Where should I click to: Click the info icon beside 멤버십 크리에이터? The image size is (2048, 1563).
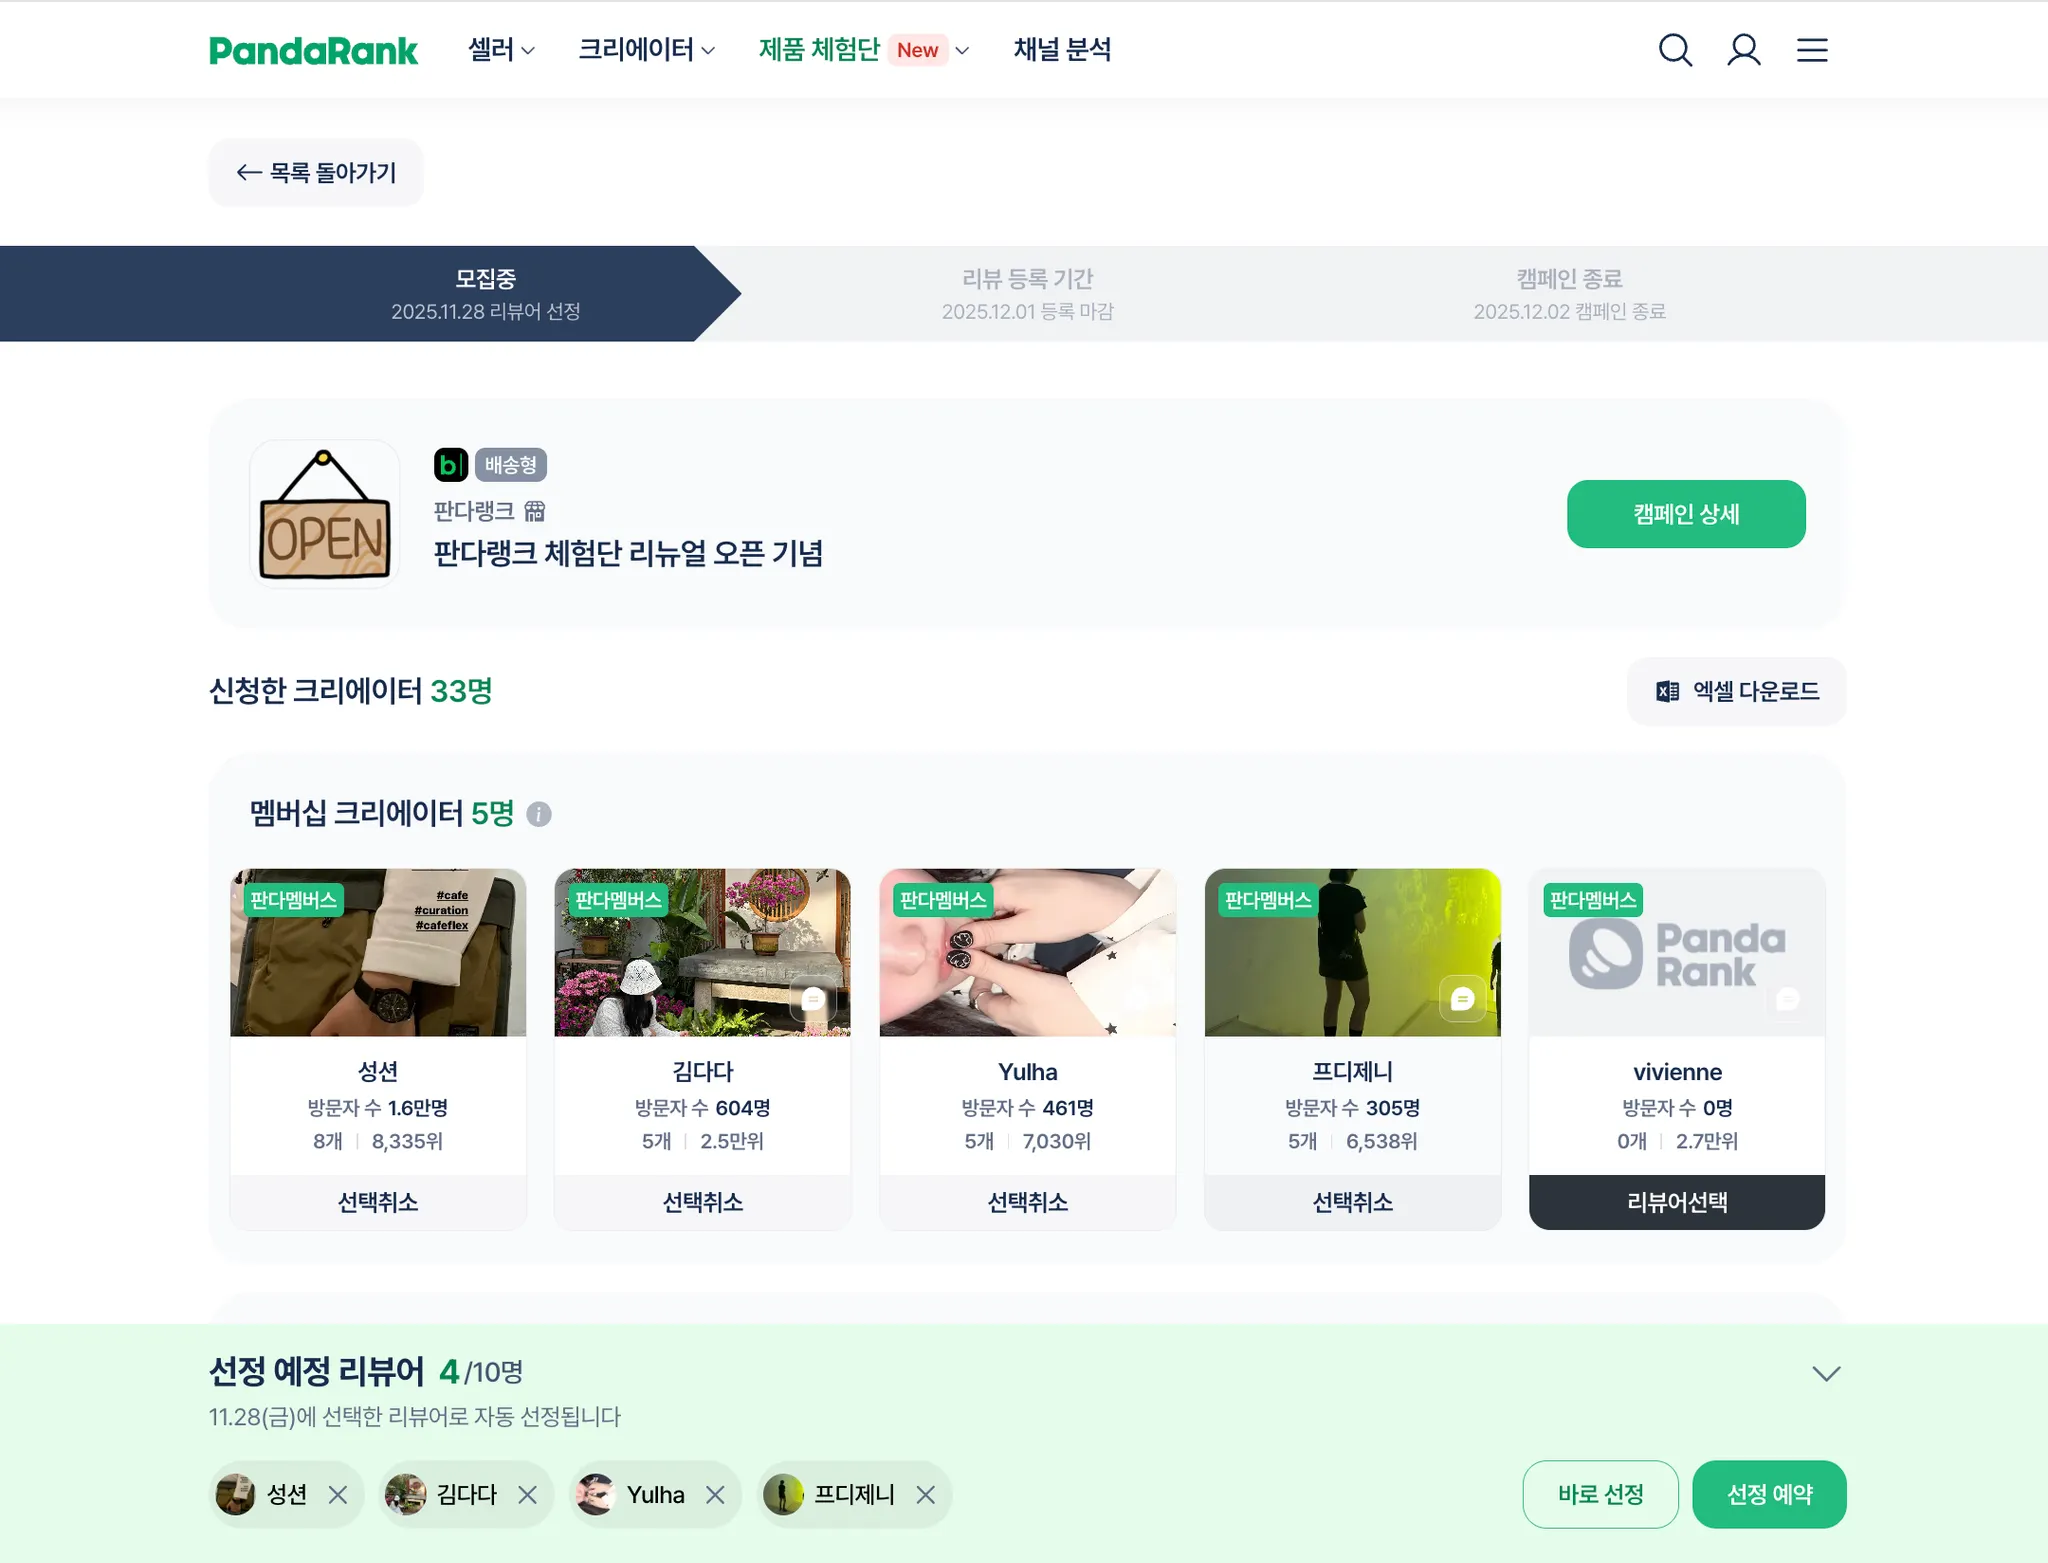(539, 814)
